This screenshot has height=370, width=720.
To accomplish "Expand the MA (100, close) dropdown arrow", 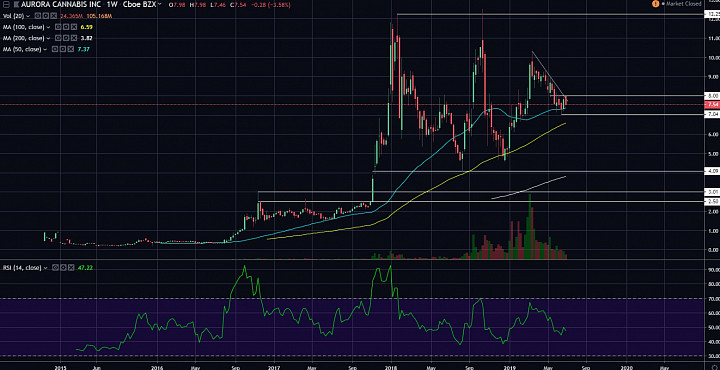I will (x=48, y=27).
